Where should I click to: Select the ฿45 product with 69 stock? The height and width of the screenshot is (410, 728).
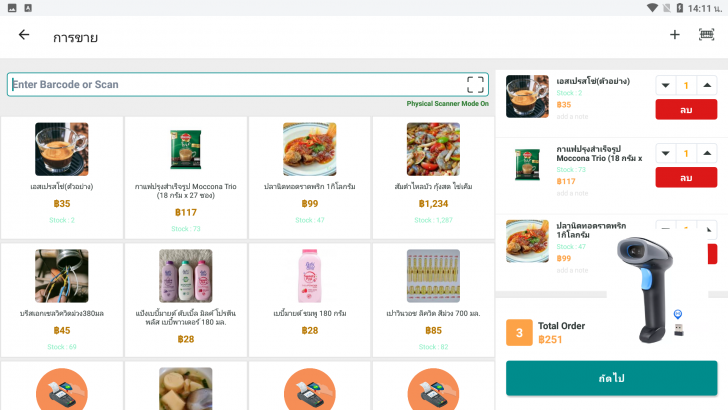click(x=62, y=300)
